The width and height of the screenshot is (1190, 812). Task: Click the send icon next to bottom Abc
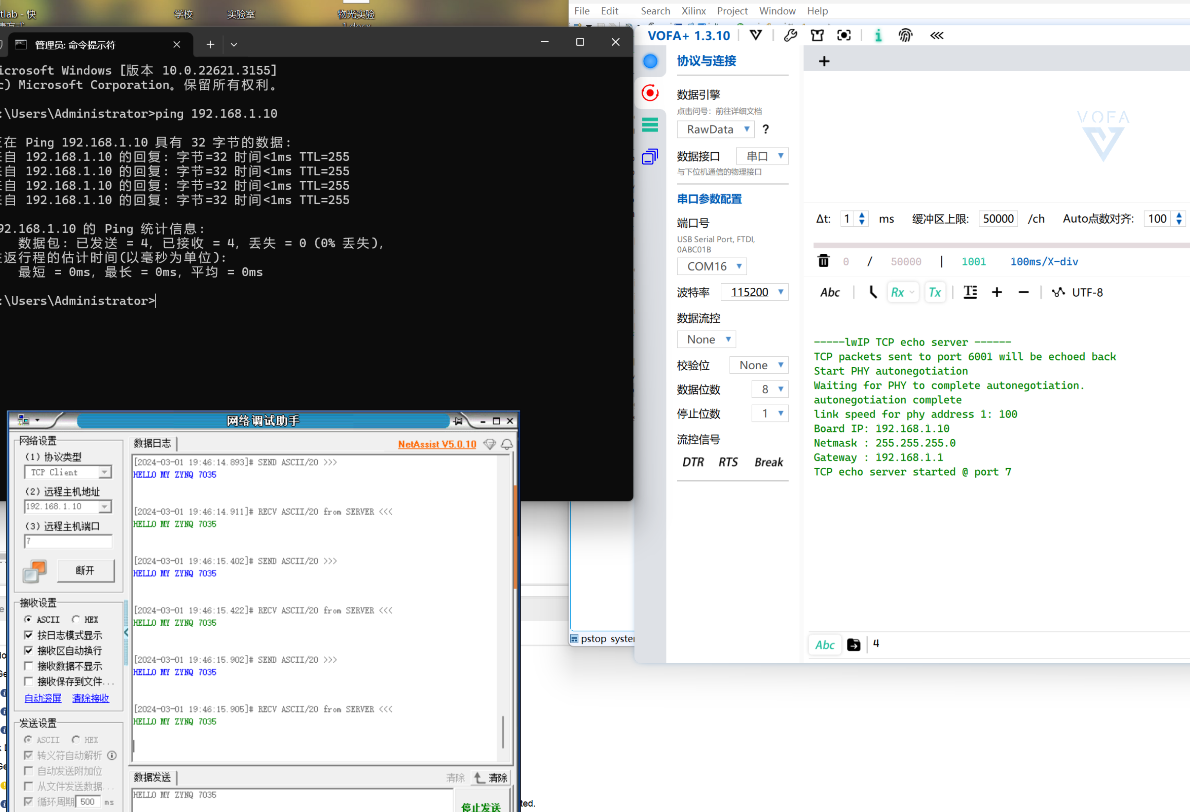[854, 644]
